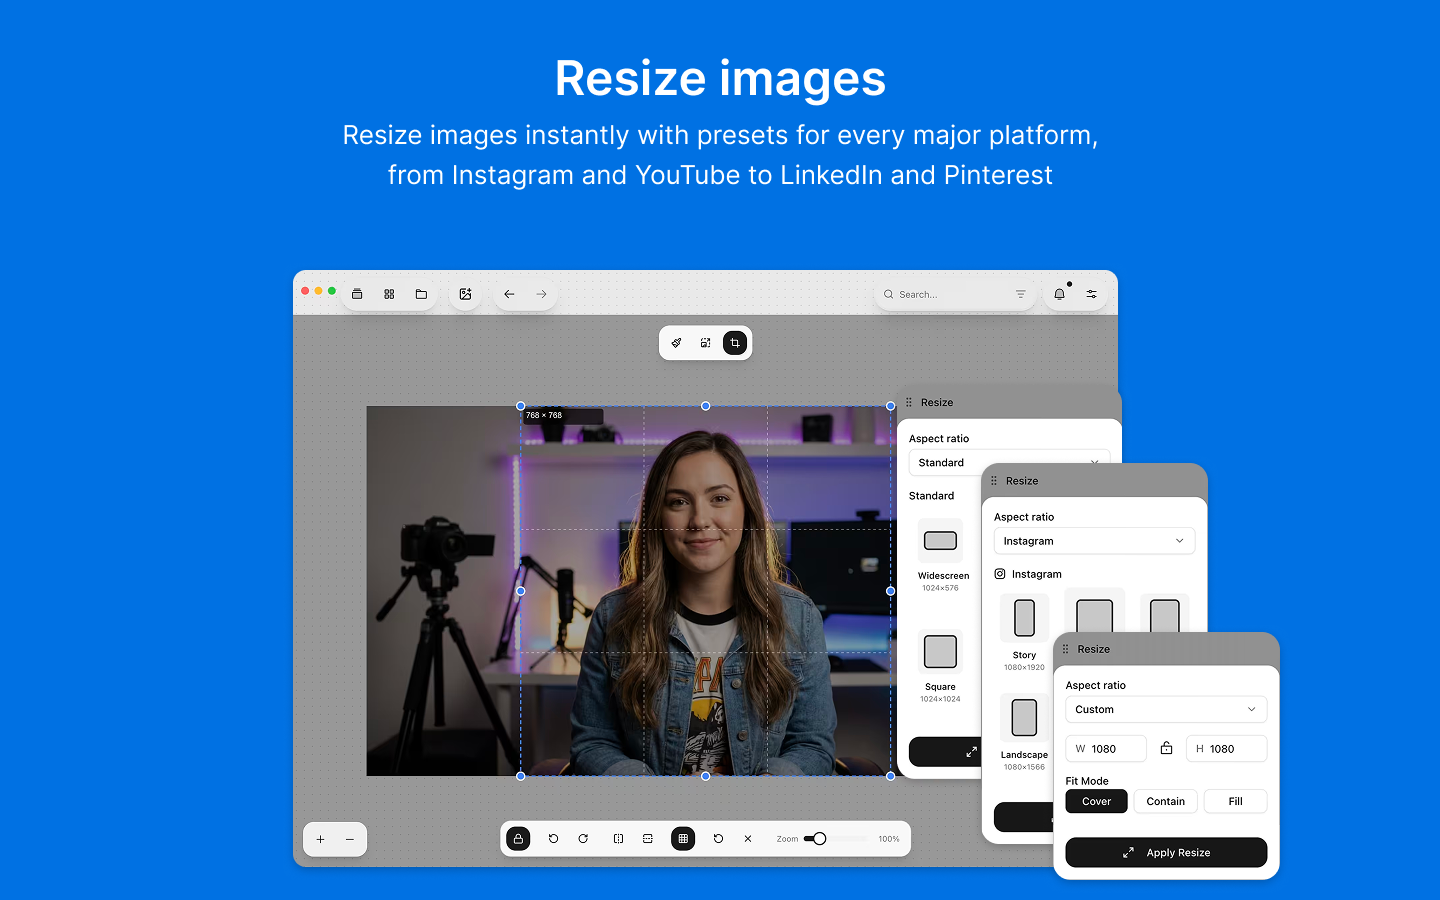The height and width of the screenshot is (900, 1440).
Task: Select the image resize tool in floating toolbar
Action: point(705,343)
